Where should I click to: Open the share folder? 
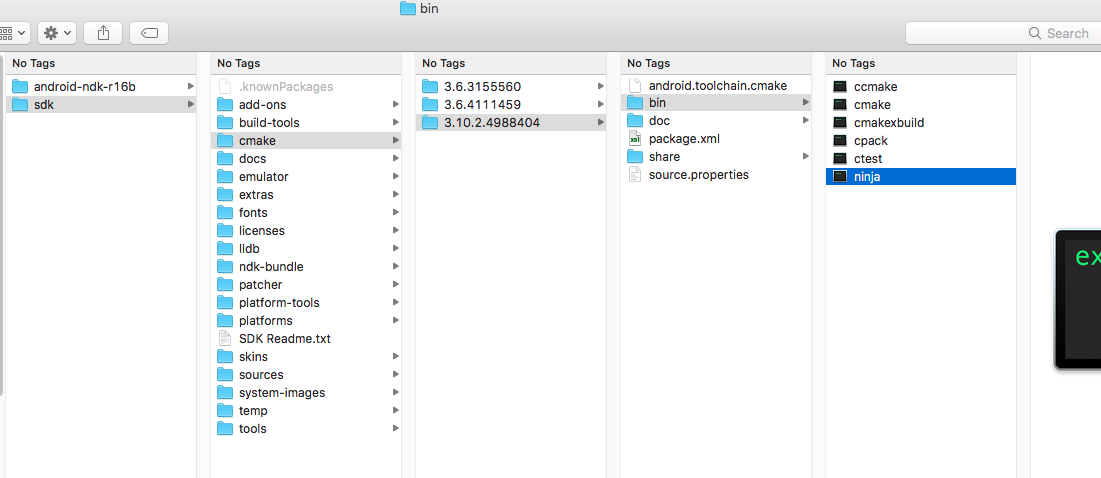click(716, 157)
